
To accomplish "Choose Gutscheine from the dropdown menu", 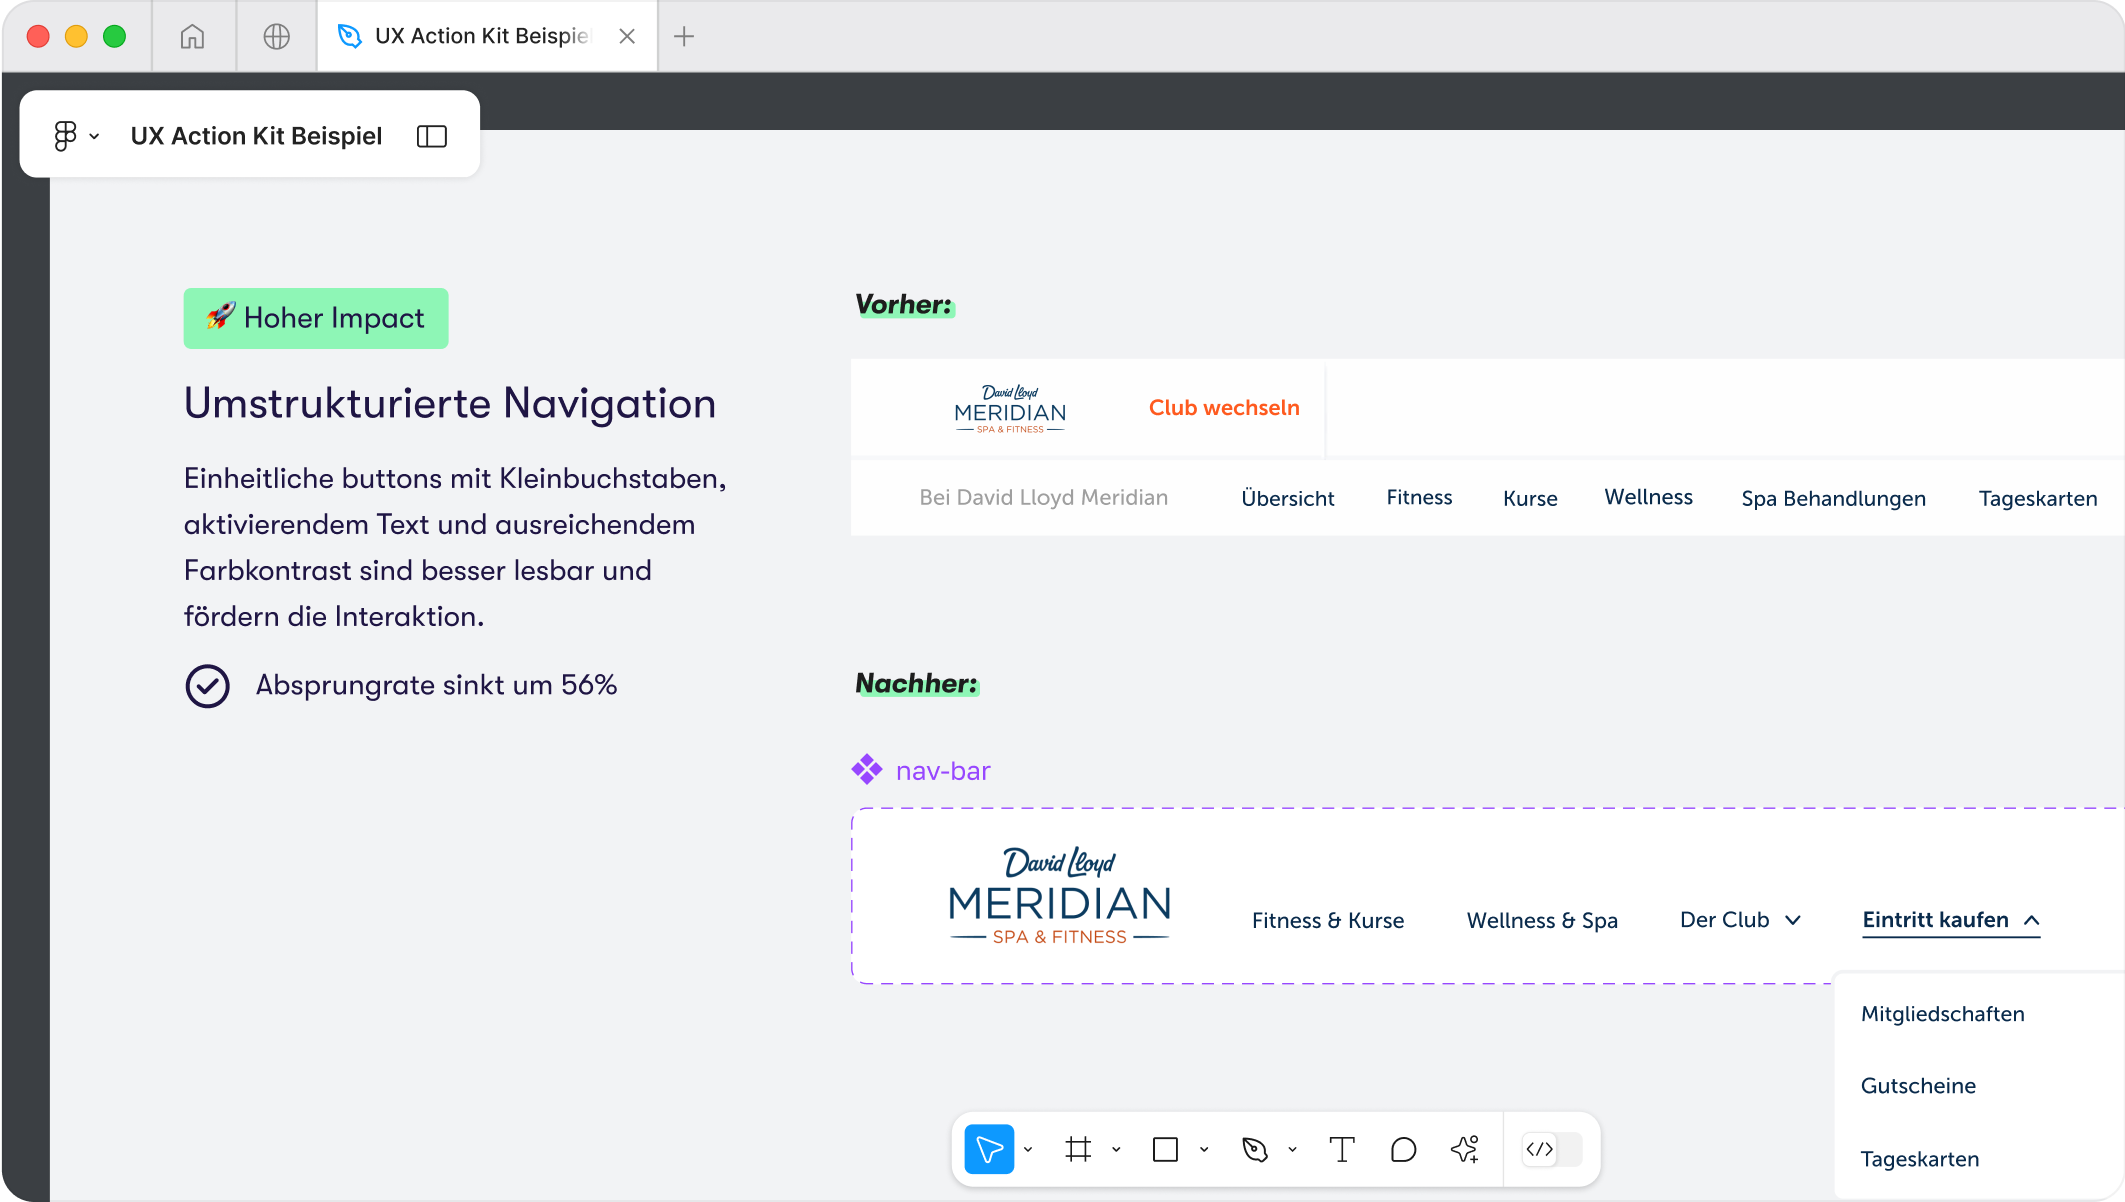I will [x=1918, y=1086].
